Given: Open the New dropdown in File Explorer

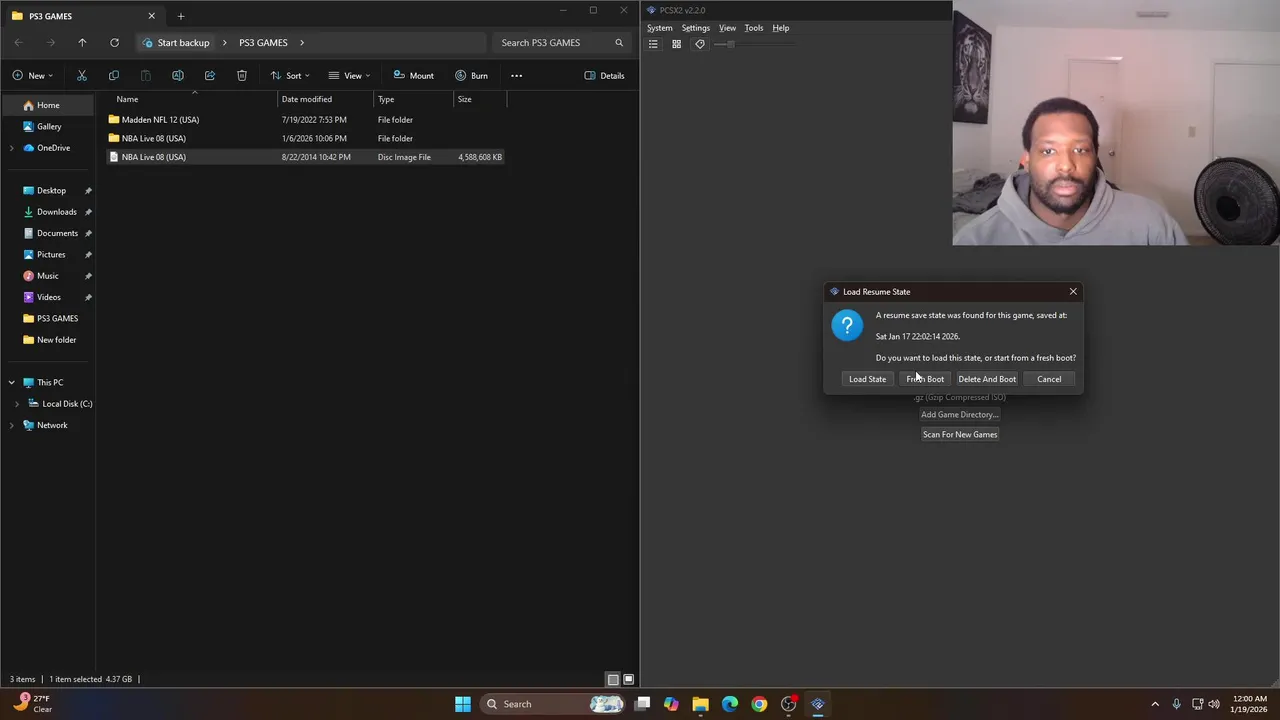Looking at the screenshot, I should [33, 76].
